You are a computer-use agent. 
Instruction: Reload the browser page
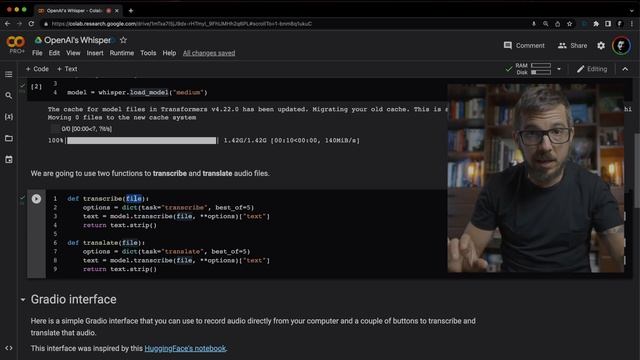[31, 24]
